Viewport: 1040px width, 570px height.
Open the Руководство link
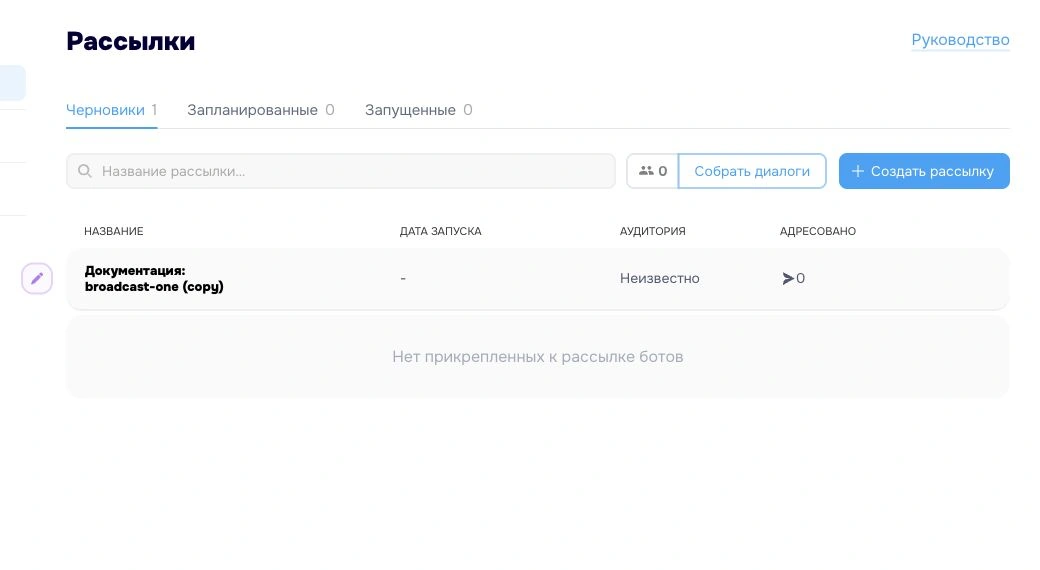coord(960,40)
